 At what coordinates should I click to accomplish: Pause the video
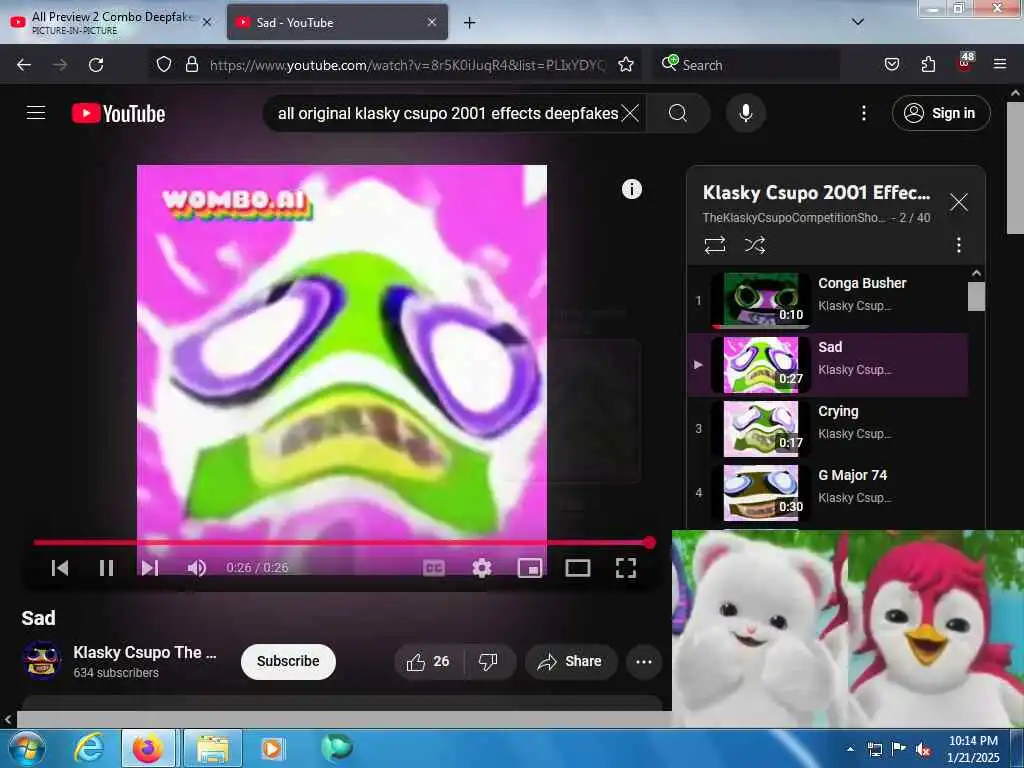point(106,568)
